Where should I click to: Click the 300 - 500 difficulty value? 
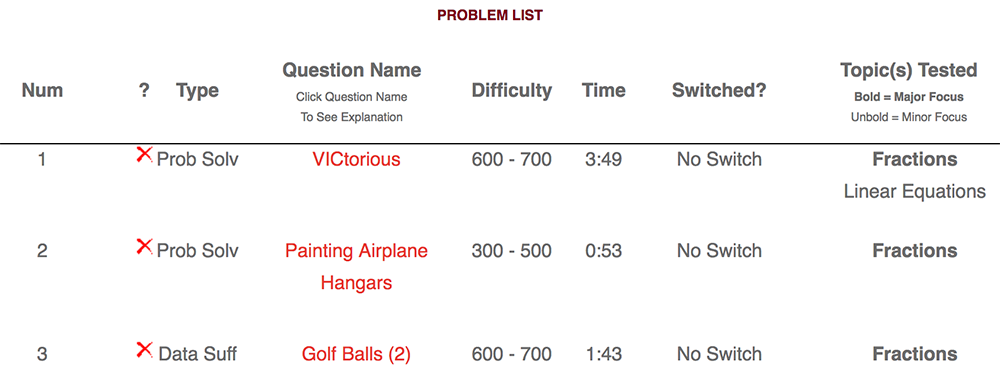coord(511,251)
